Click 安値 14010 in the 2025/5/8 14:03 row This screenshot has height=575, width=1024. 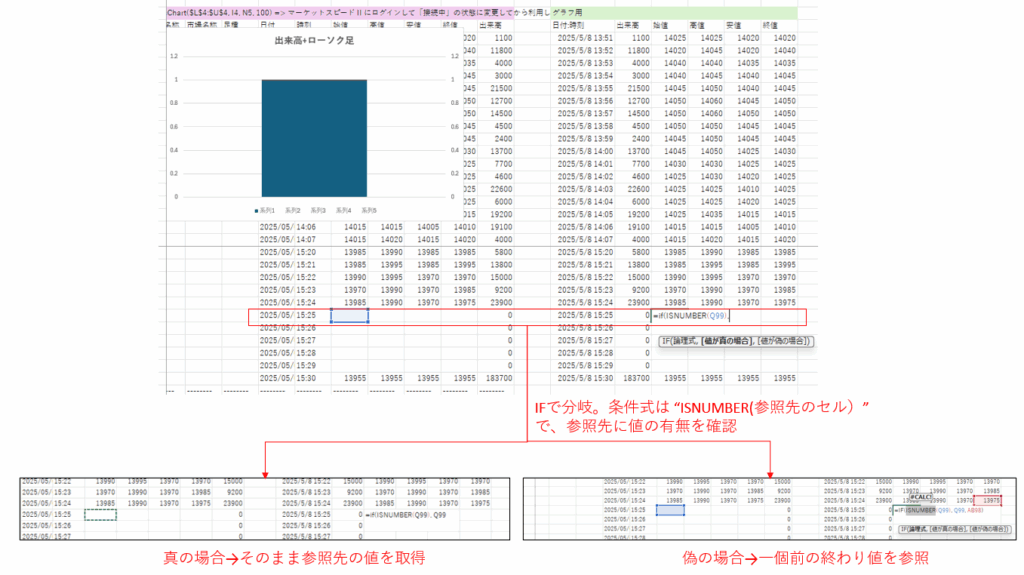(x=748, y=189)
